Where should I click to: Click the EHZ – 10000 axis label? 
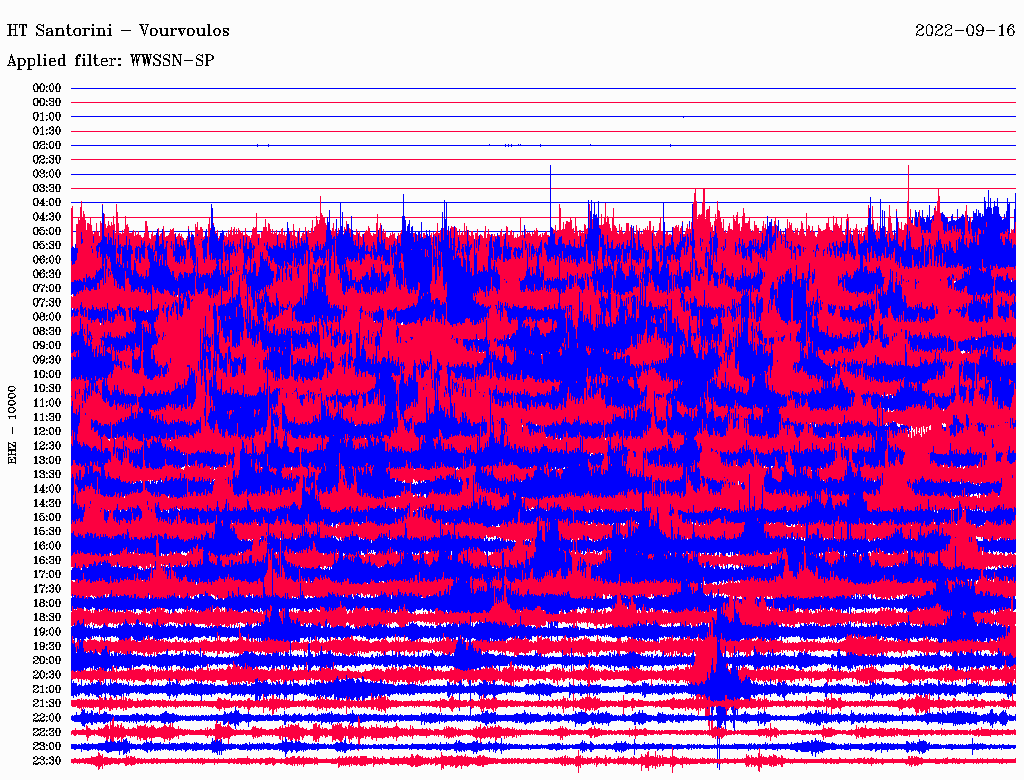point(12,425)
